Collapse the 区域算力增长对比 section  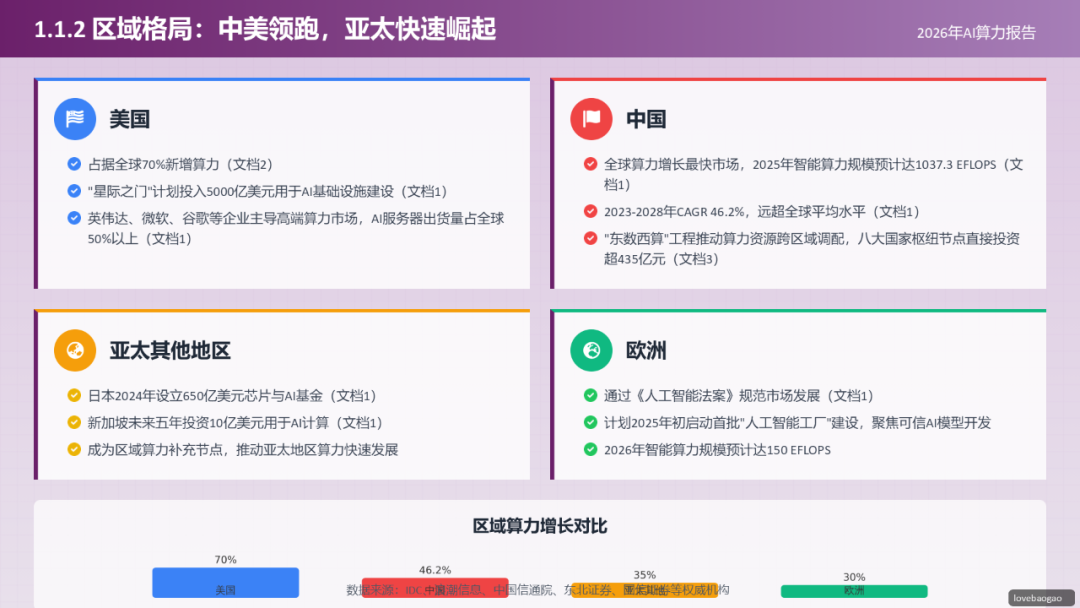[542, 526]
